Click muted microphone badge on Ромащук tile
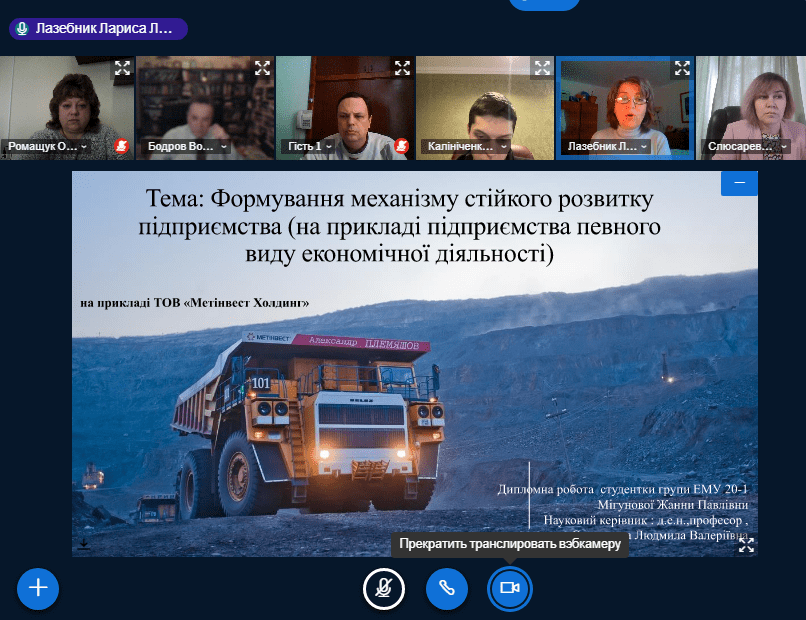 [x=121, y=146]
